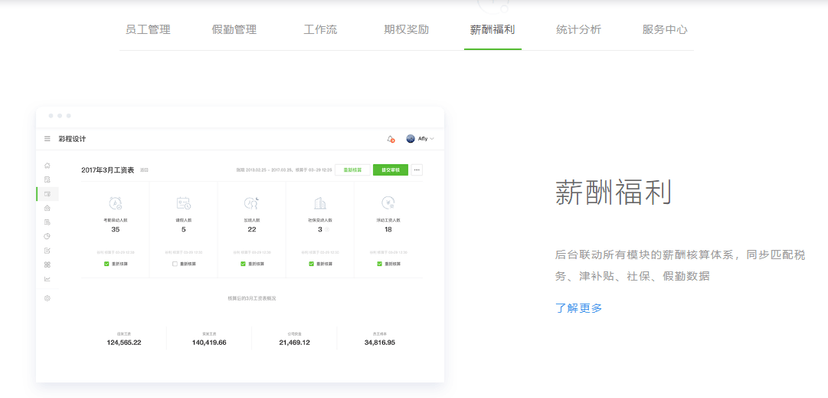
Task: Open the hamburger menu beside 彩程设计
Action: click(47, 139)
